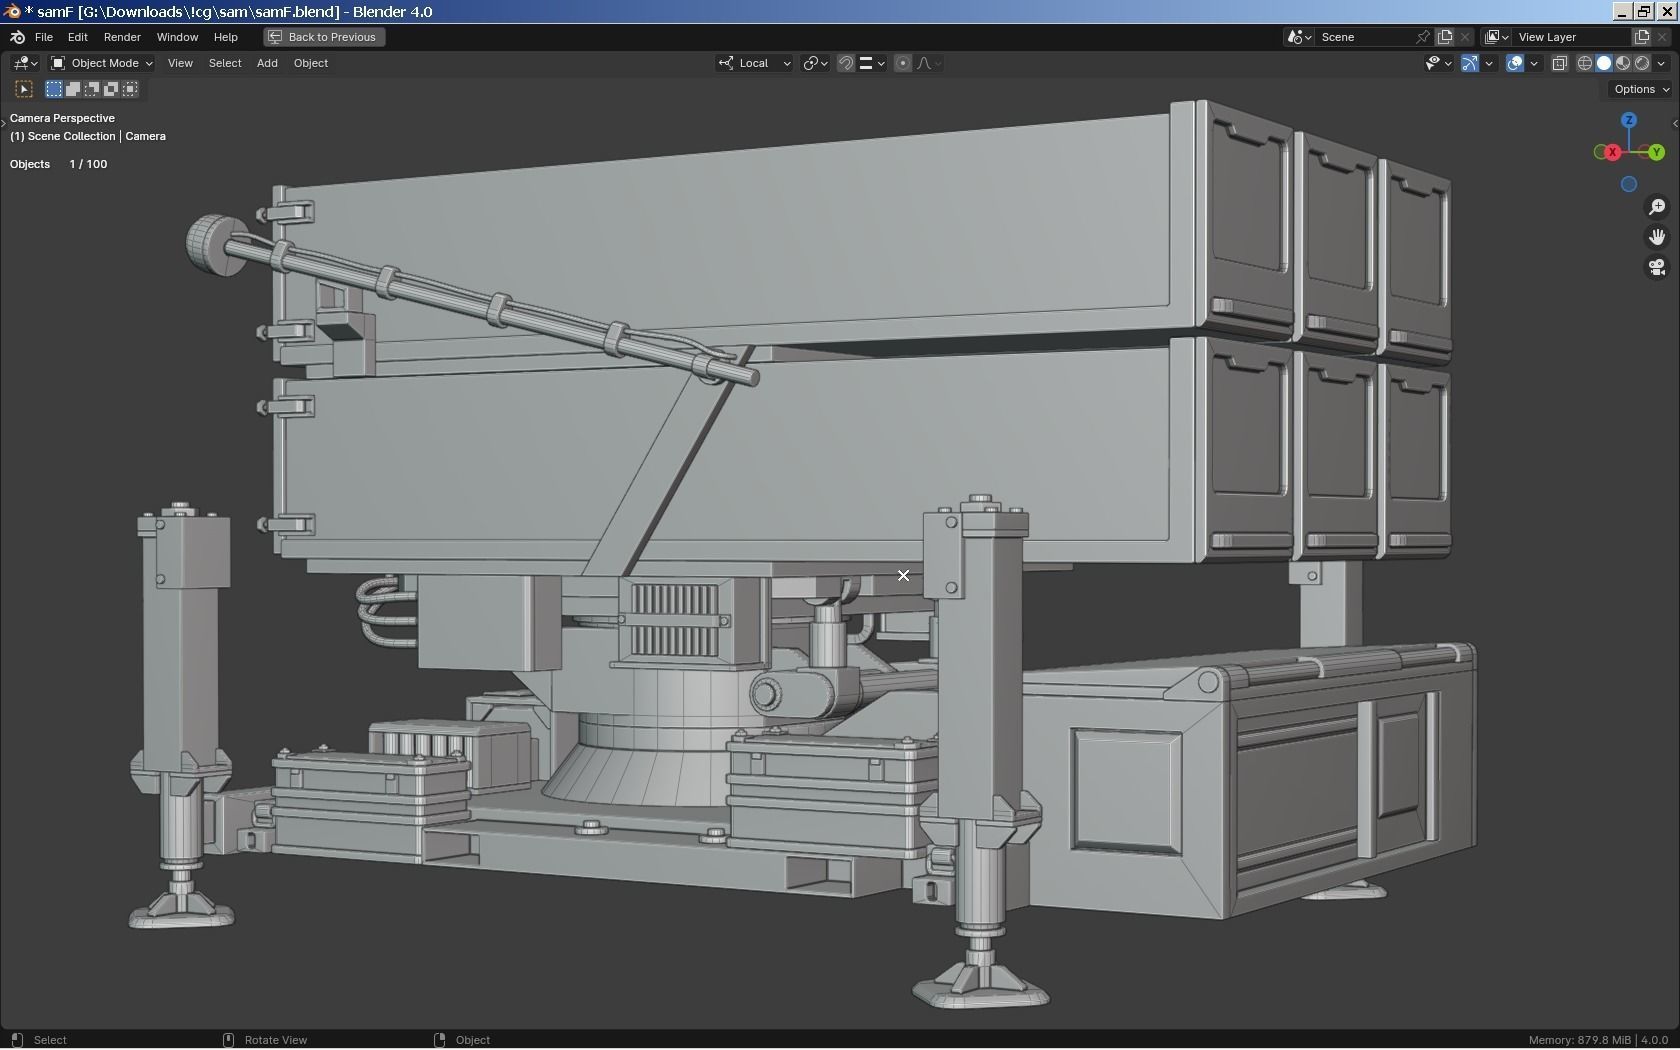Open the snapping options dropdown
1680x1050 pixels.
coord(872,63)
